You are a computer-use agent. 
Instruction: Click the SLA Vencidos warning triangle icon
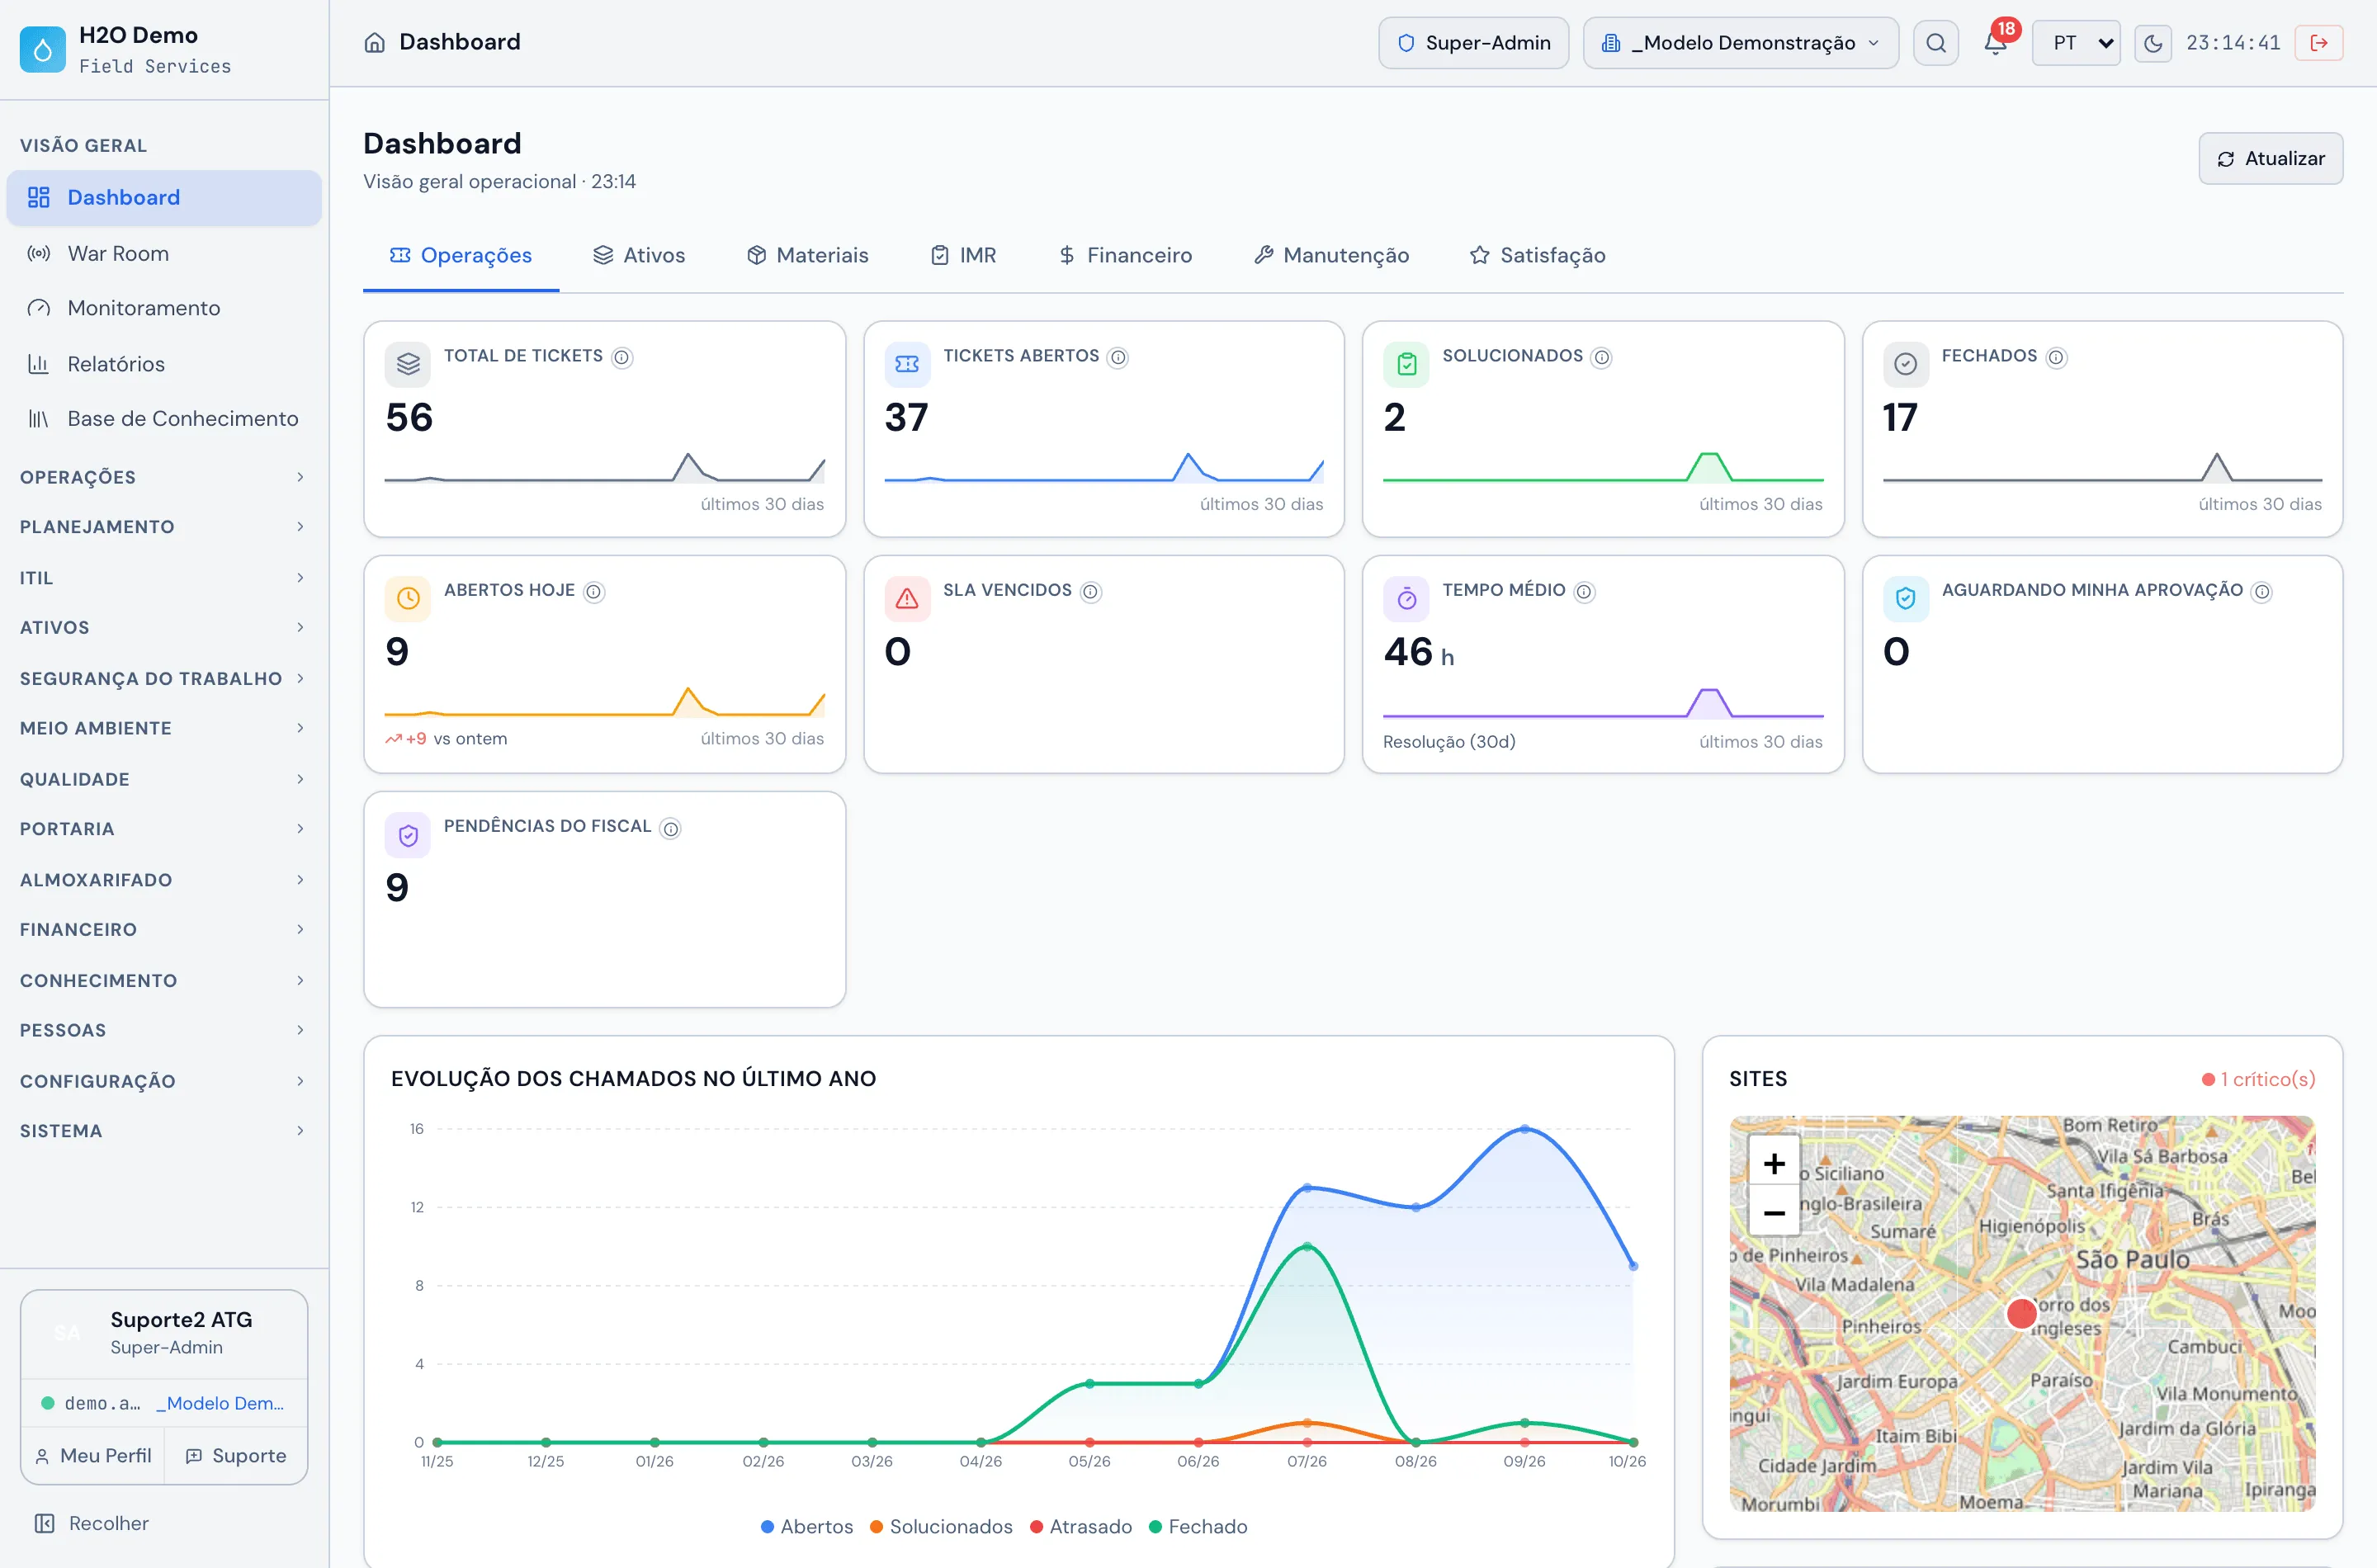click(x=907, y=599)
